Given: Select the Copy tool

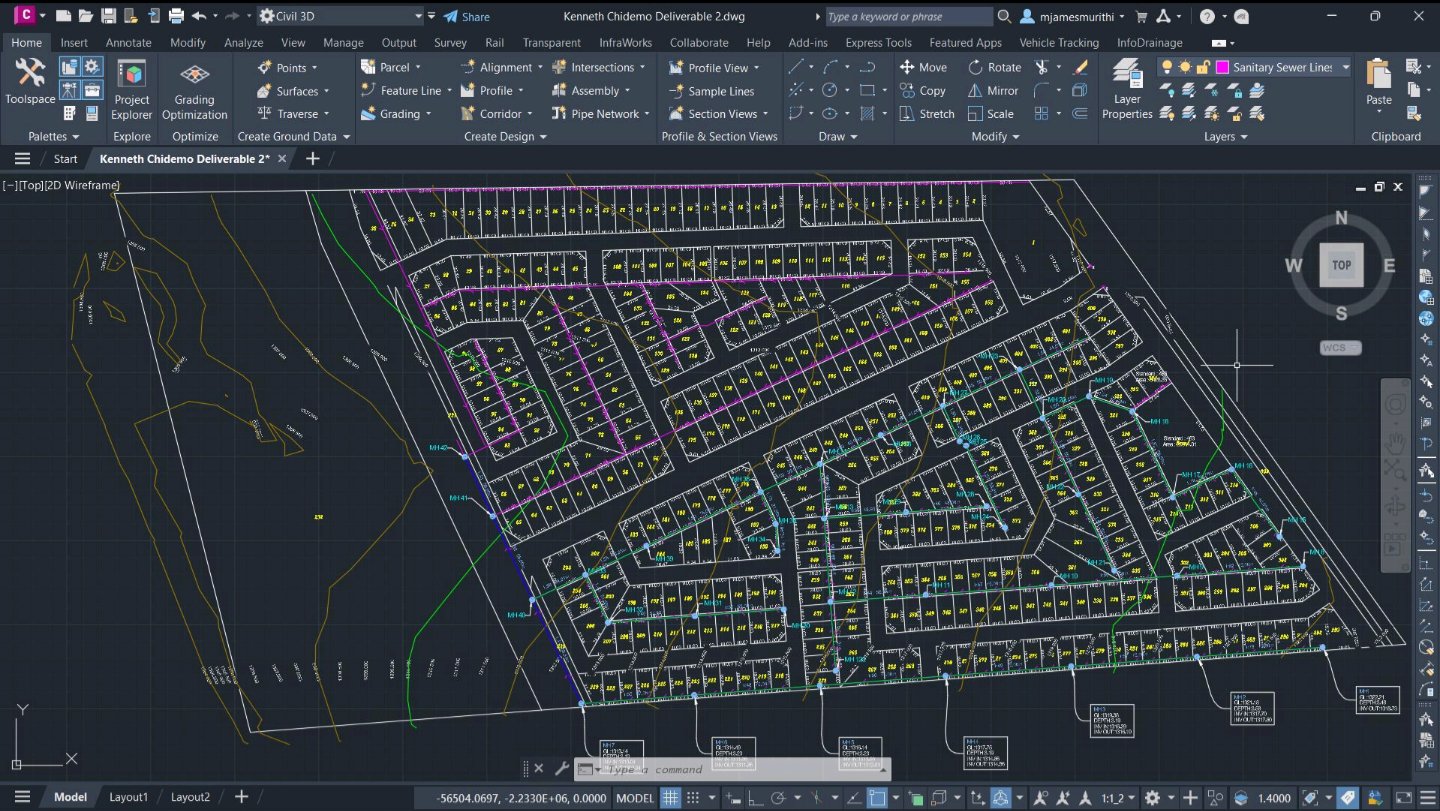Looking at the screenshot, I should (923, 90).
